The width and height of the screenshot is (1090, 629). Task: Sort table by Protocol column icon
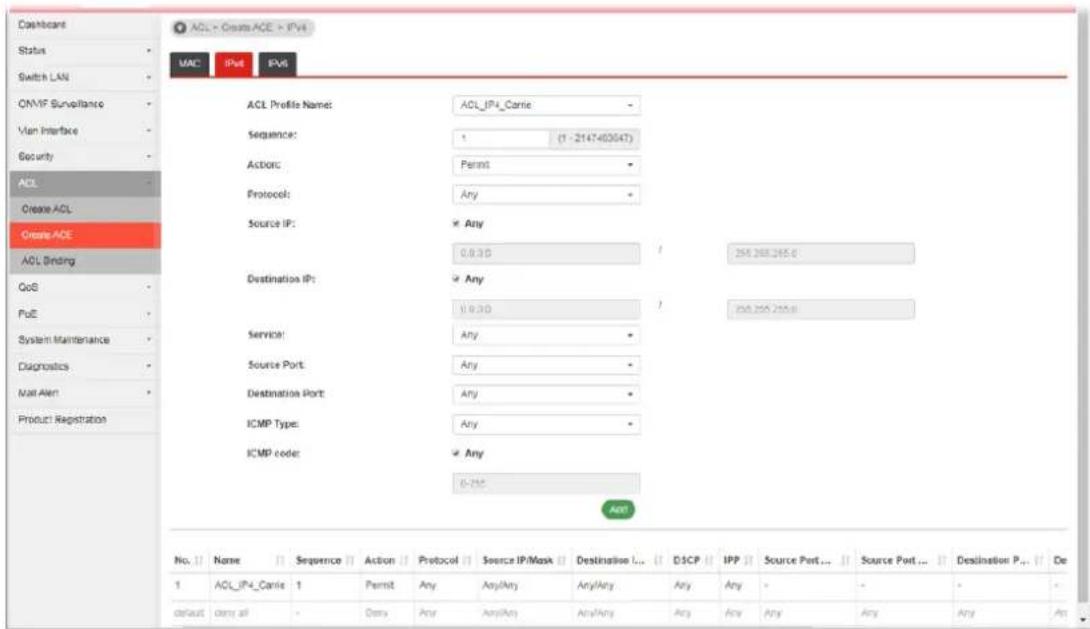pos(467,560)
